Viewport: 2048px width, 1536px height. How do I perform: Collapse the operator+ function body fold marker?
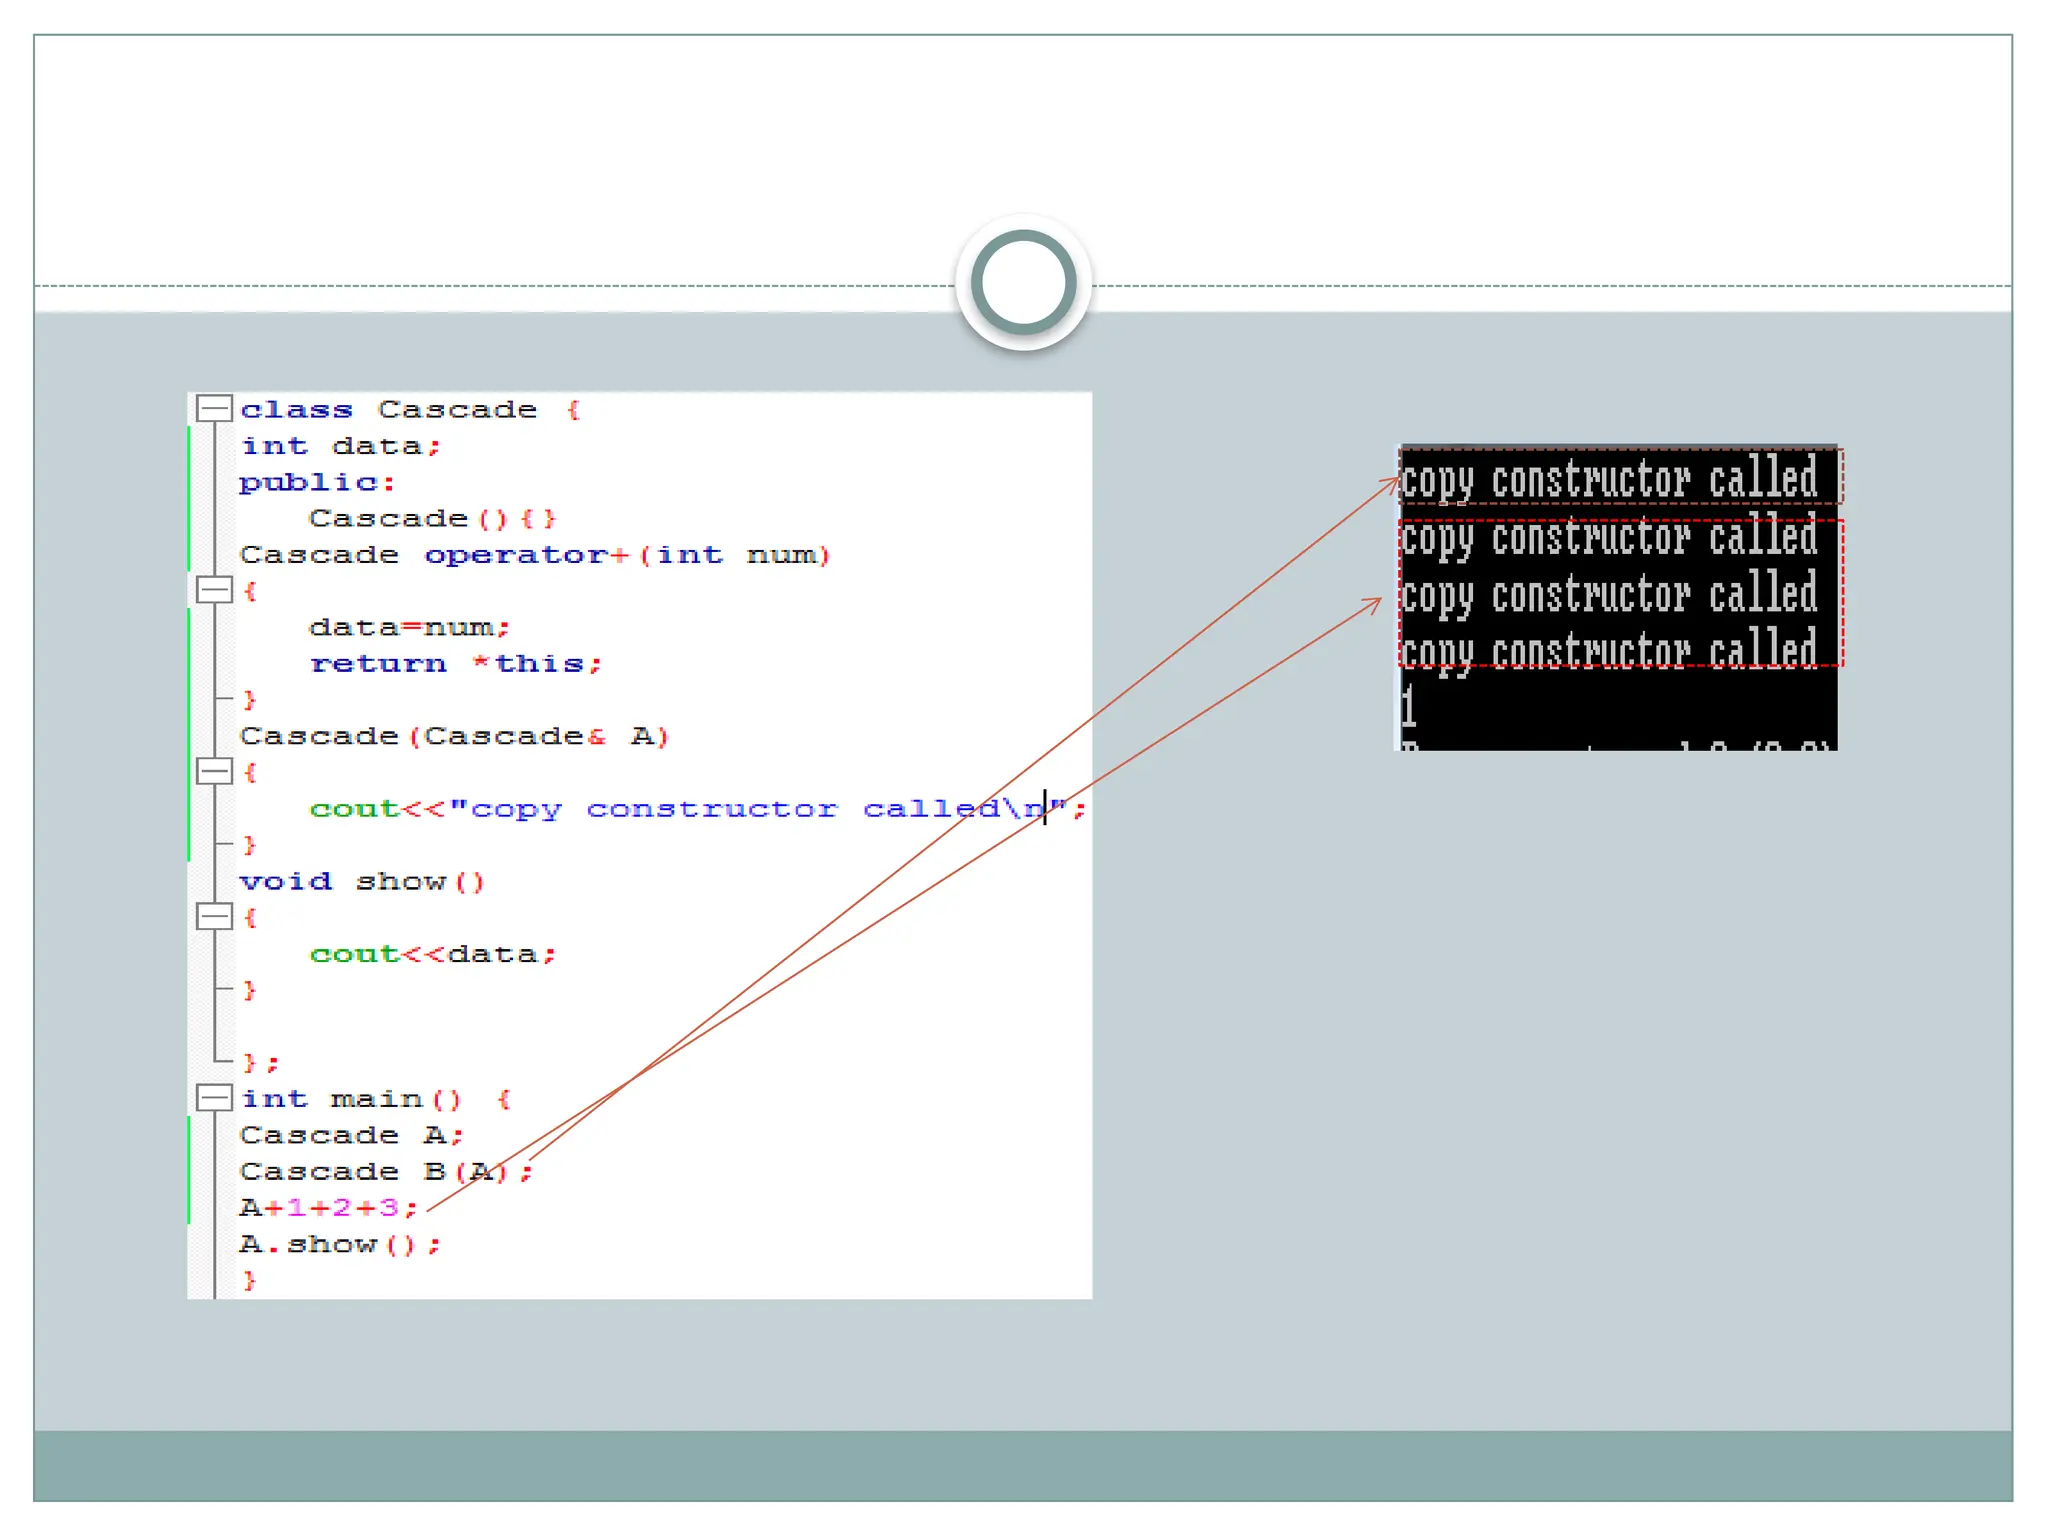point(214,590)
